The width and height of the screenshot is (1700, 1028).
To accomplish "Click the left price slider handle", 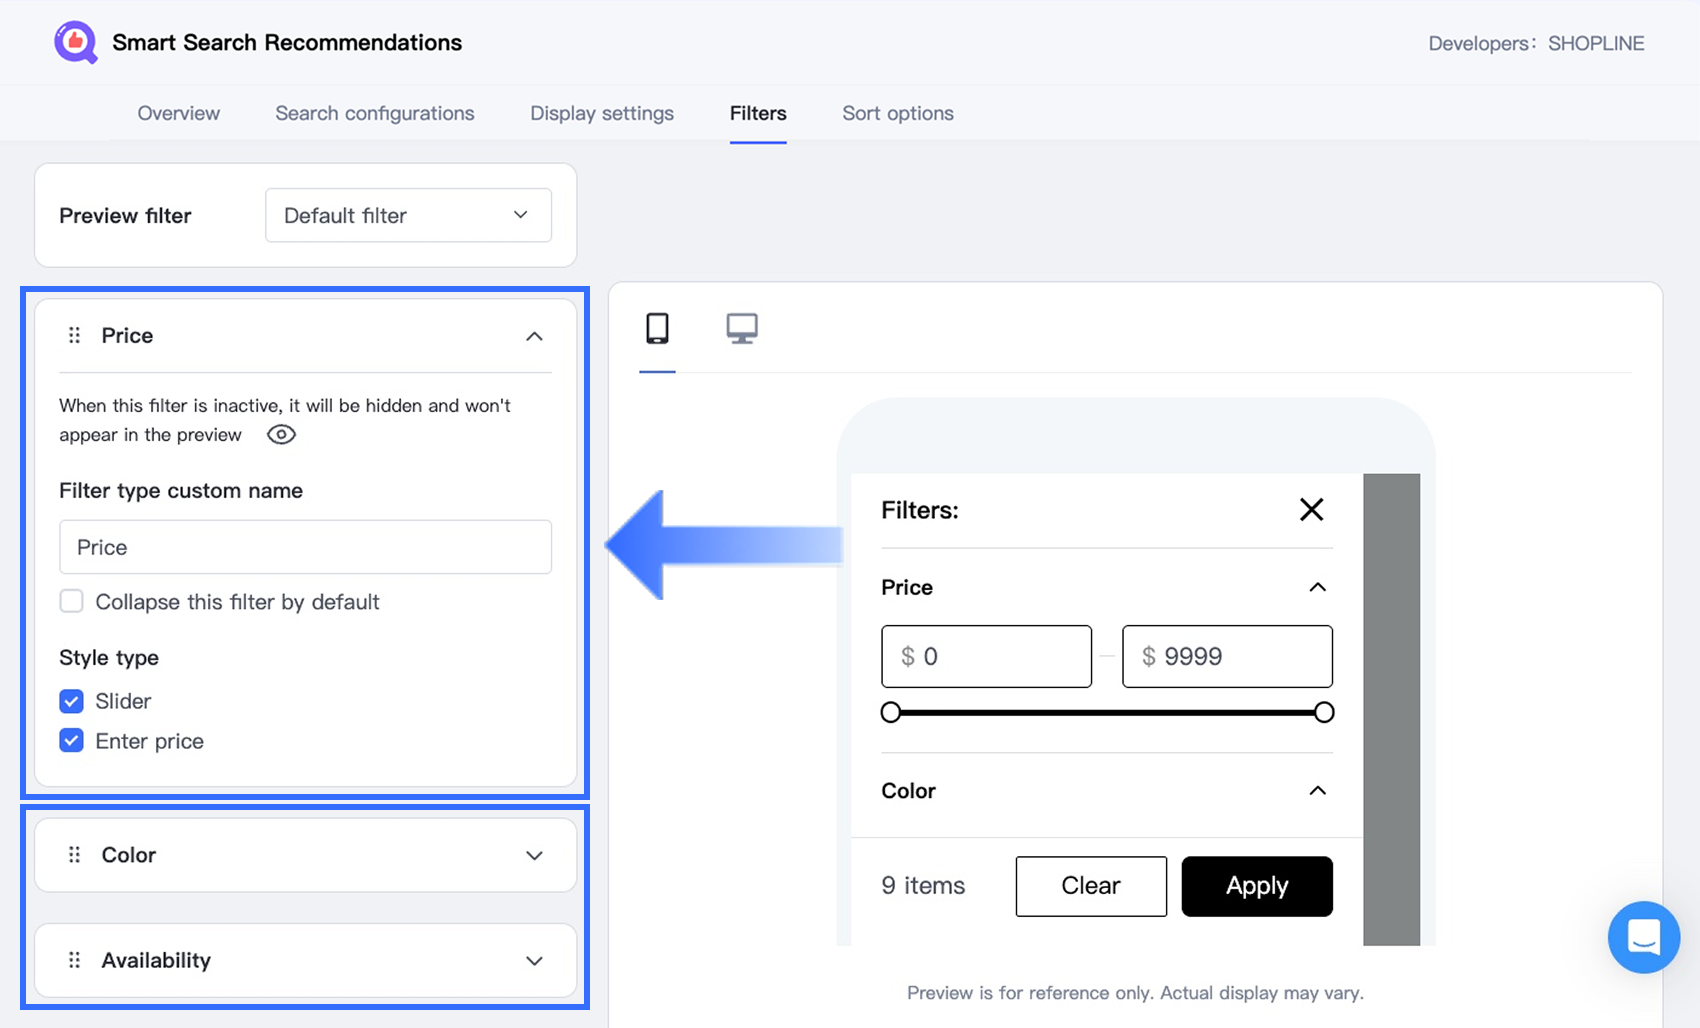I will point(891,712).
